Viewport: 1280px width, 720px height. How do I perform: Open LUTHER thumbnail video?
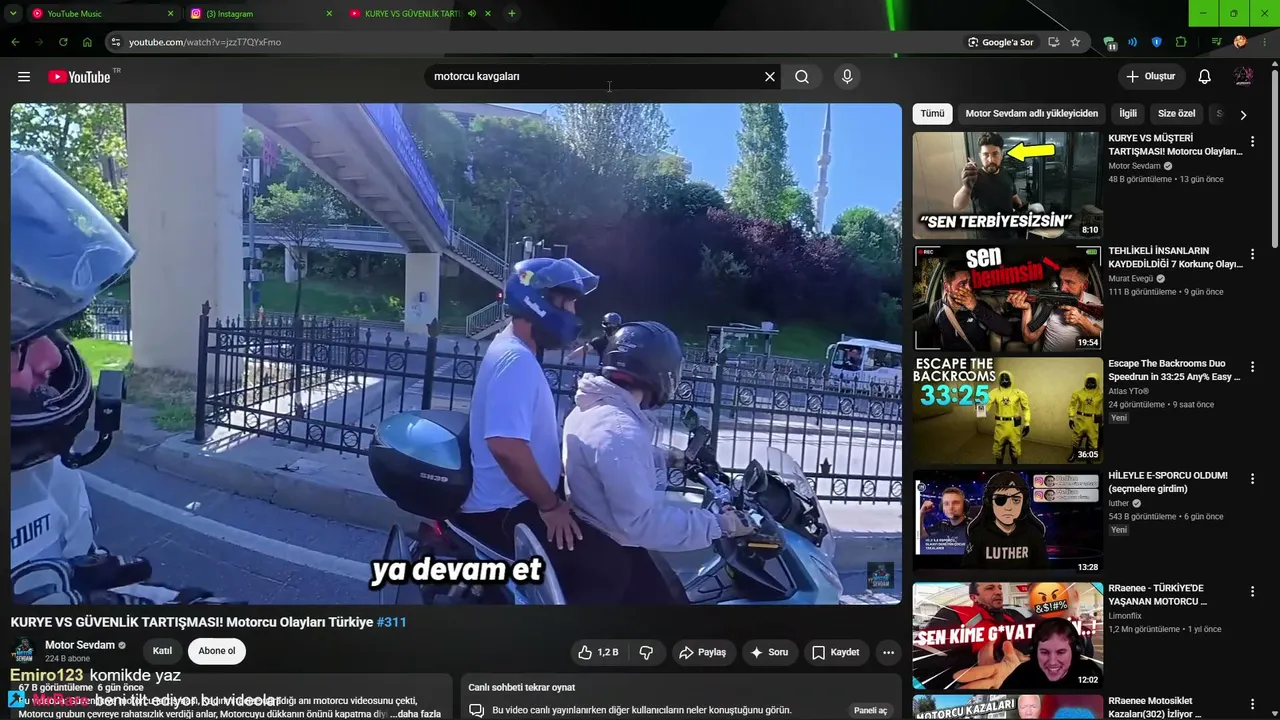tap(1007, 523)
